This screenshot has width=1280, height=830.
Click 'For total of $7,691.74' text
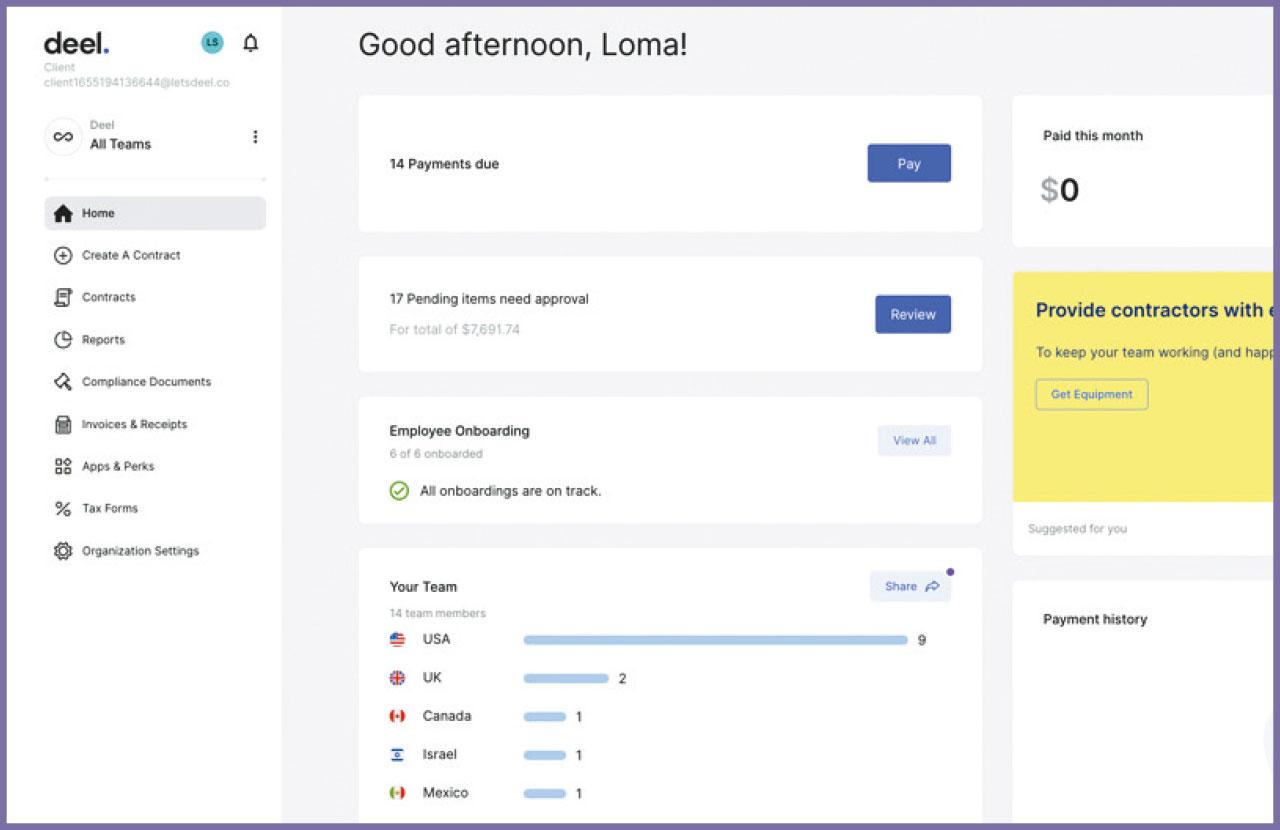(x=455, y=329)
